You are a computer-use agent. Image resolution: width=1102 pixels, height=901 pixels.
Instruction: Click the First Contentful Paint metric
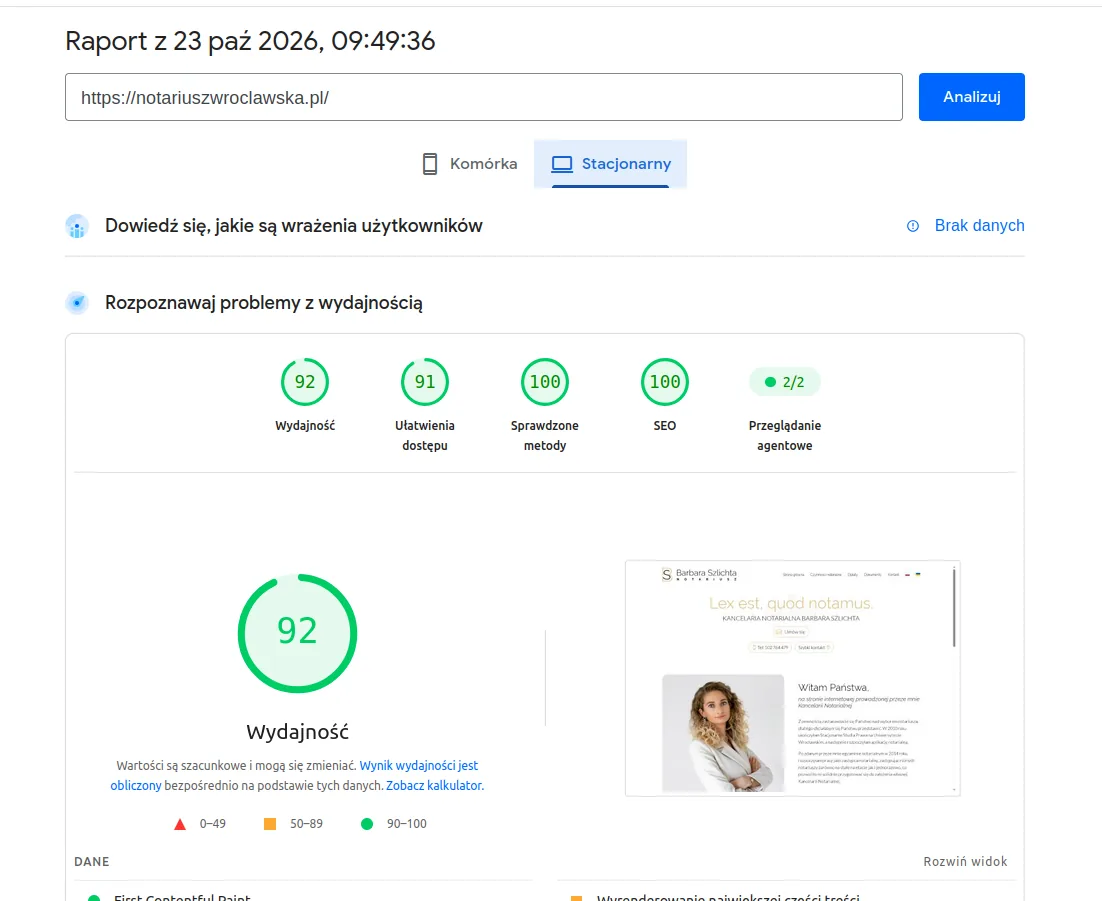[x=182, y=897]
